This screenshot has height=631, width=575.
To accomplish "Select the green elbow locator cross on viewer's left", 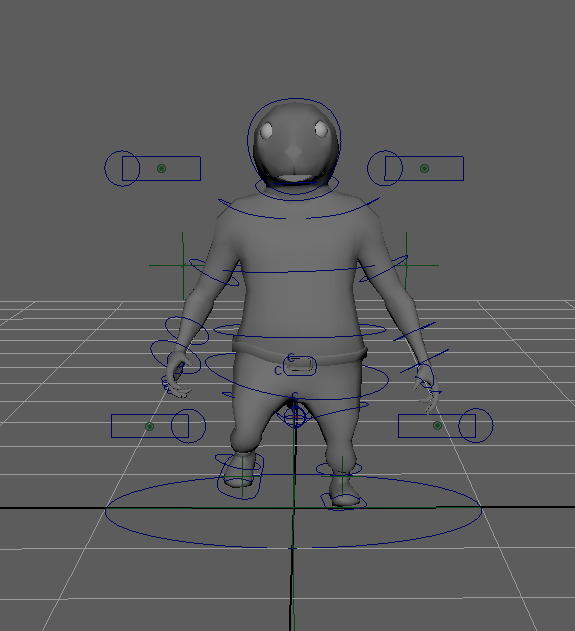I will pyautogui.click(x=183, y=266).
